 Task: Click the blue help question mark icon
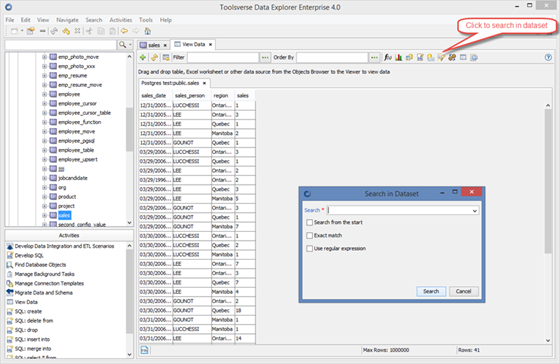(548, 58)
